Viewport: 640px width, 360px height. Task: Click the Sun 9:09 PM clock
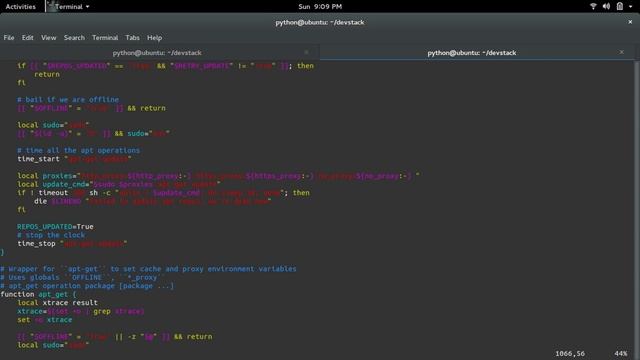[320, 7]
